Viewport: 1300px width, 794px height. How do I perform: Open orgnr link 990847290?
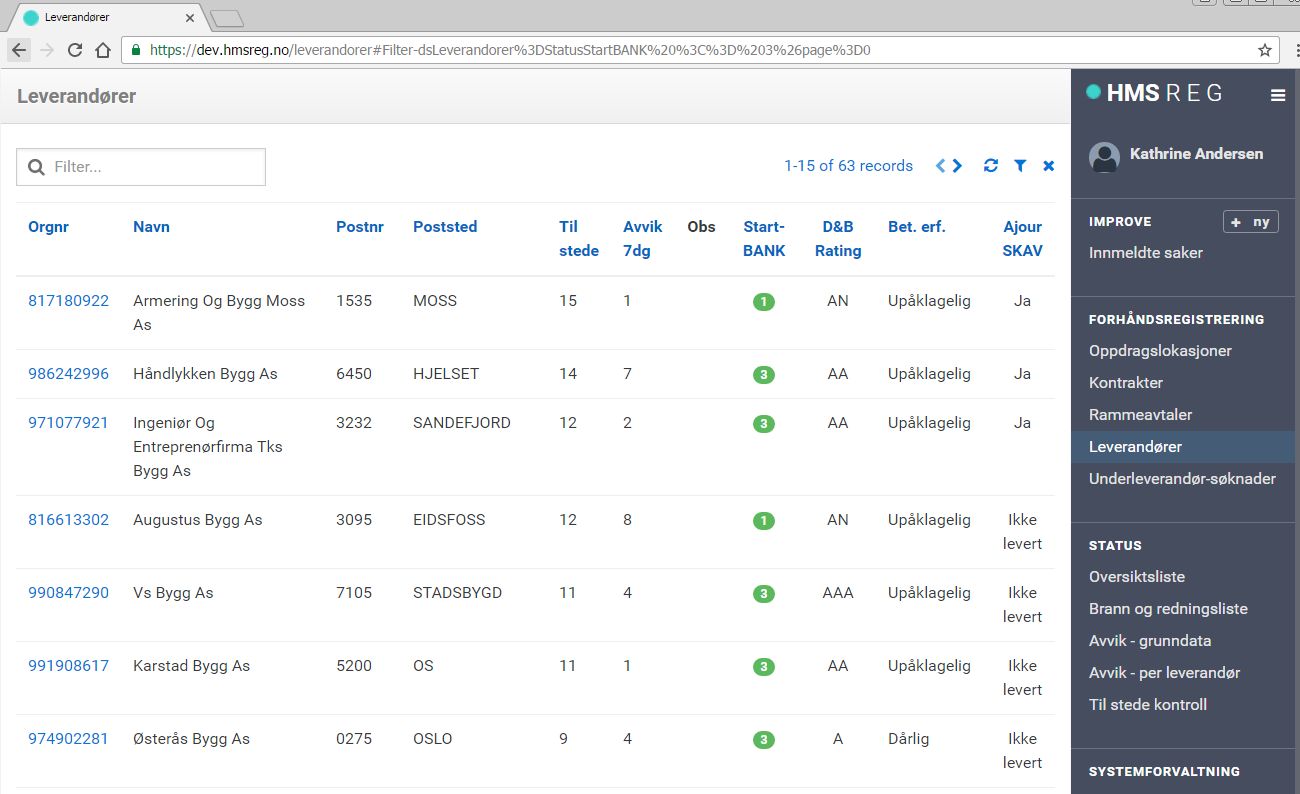tap(68, 593)
